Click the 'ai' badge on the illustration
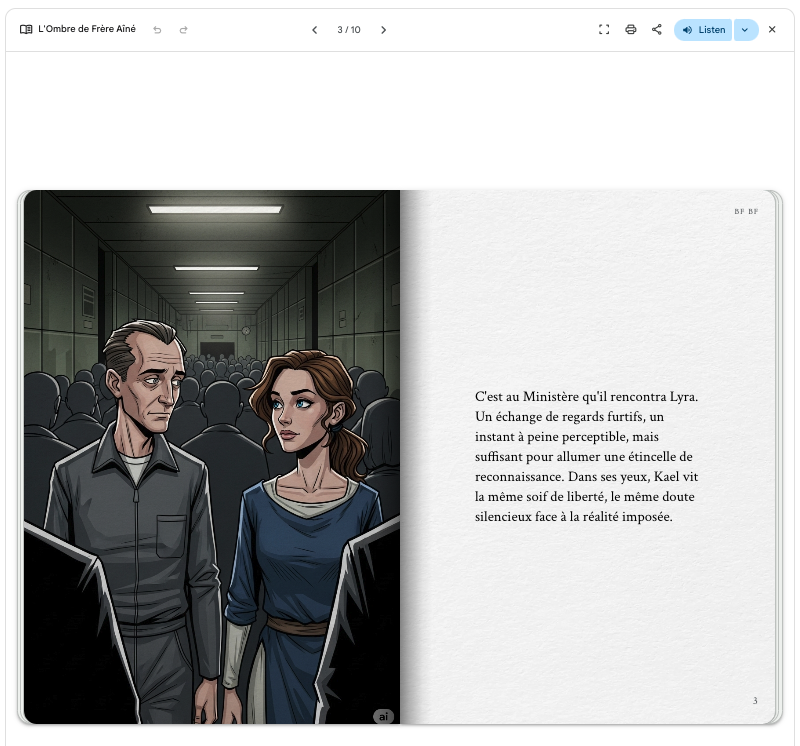 tap(383, 716)
